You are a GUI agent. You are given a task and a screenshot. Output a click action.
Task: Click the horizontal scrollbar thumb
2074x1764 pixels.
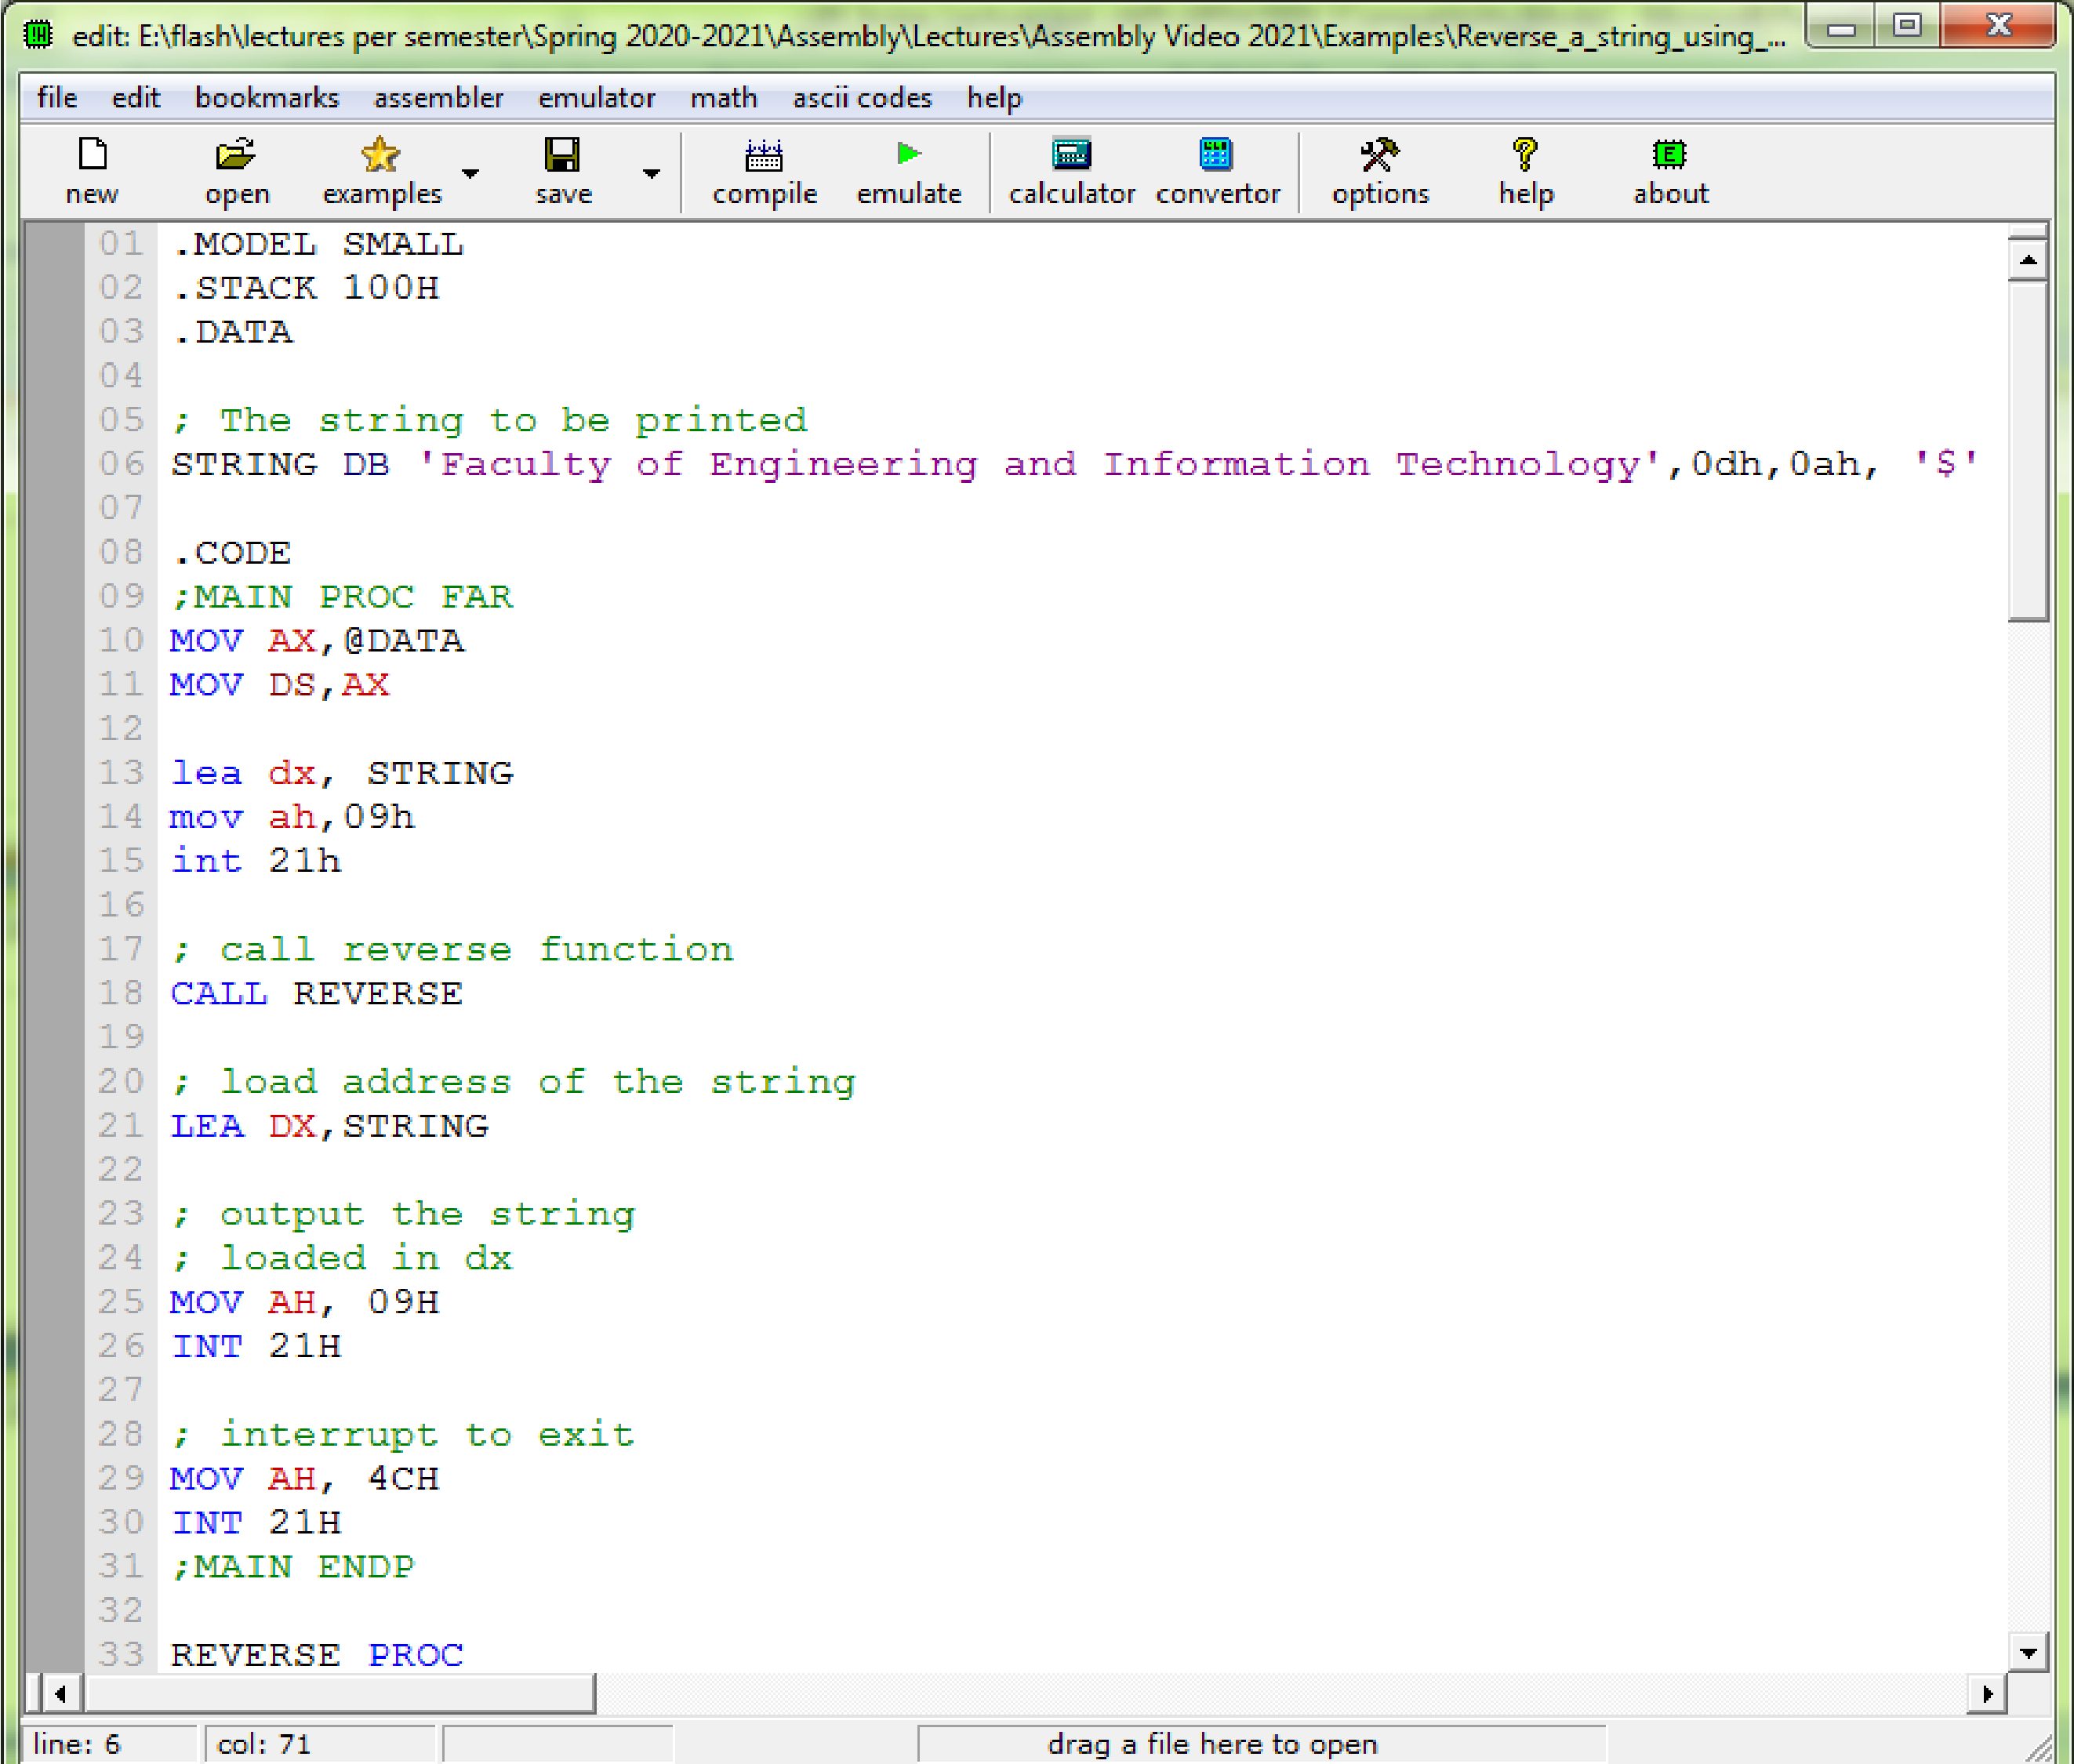click(340, 1693)
